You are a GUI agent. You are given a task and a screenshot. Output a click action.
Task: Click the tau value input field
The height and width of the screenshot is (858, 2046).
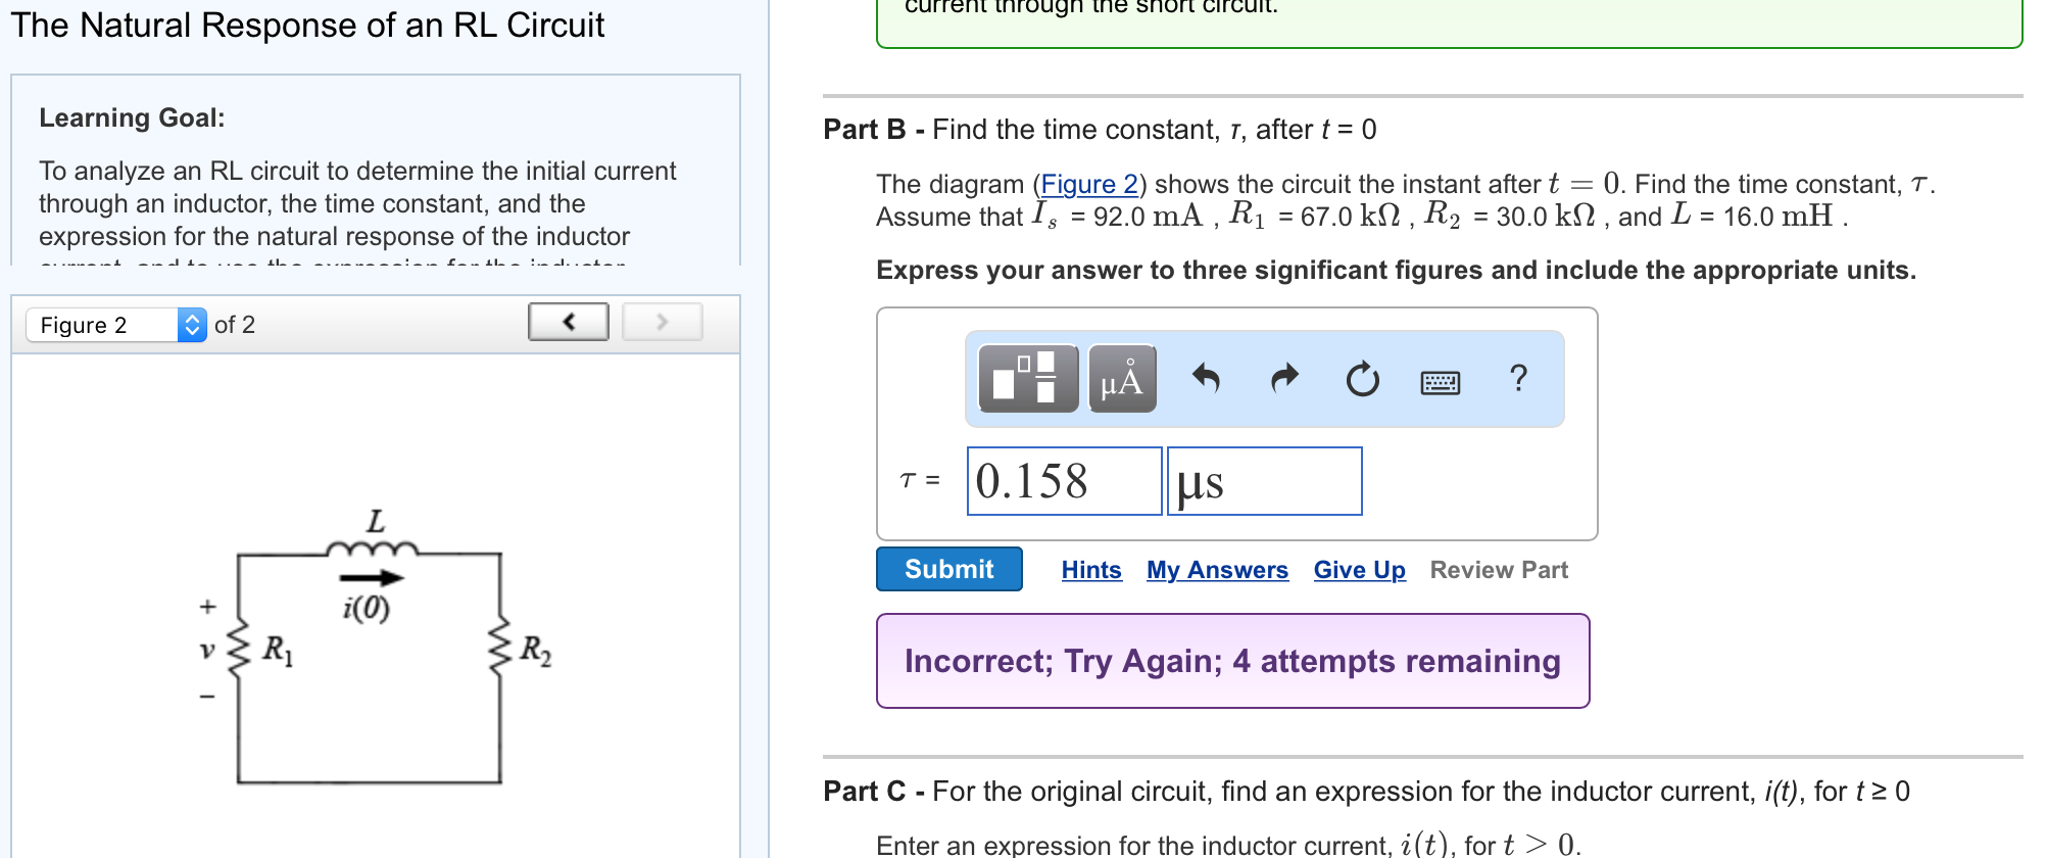tap(1063, 481)
